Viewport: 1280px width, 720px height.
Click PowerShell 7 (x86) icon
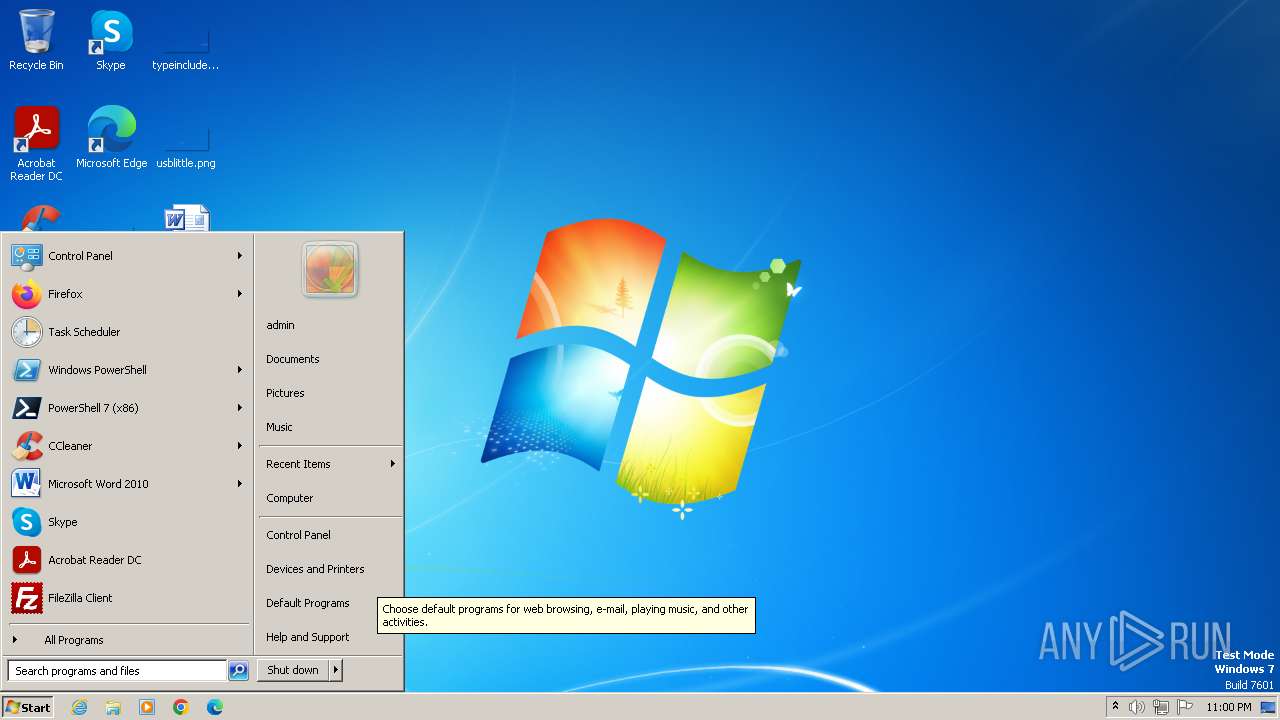coord(27,408)
